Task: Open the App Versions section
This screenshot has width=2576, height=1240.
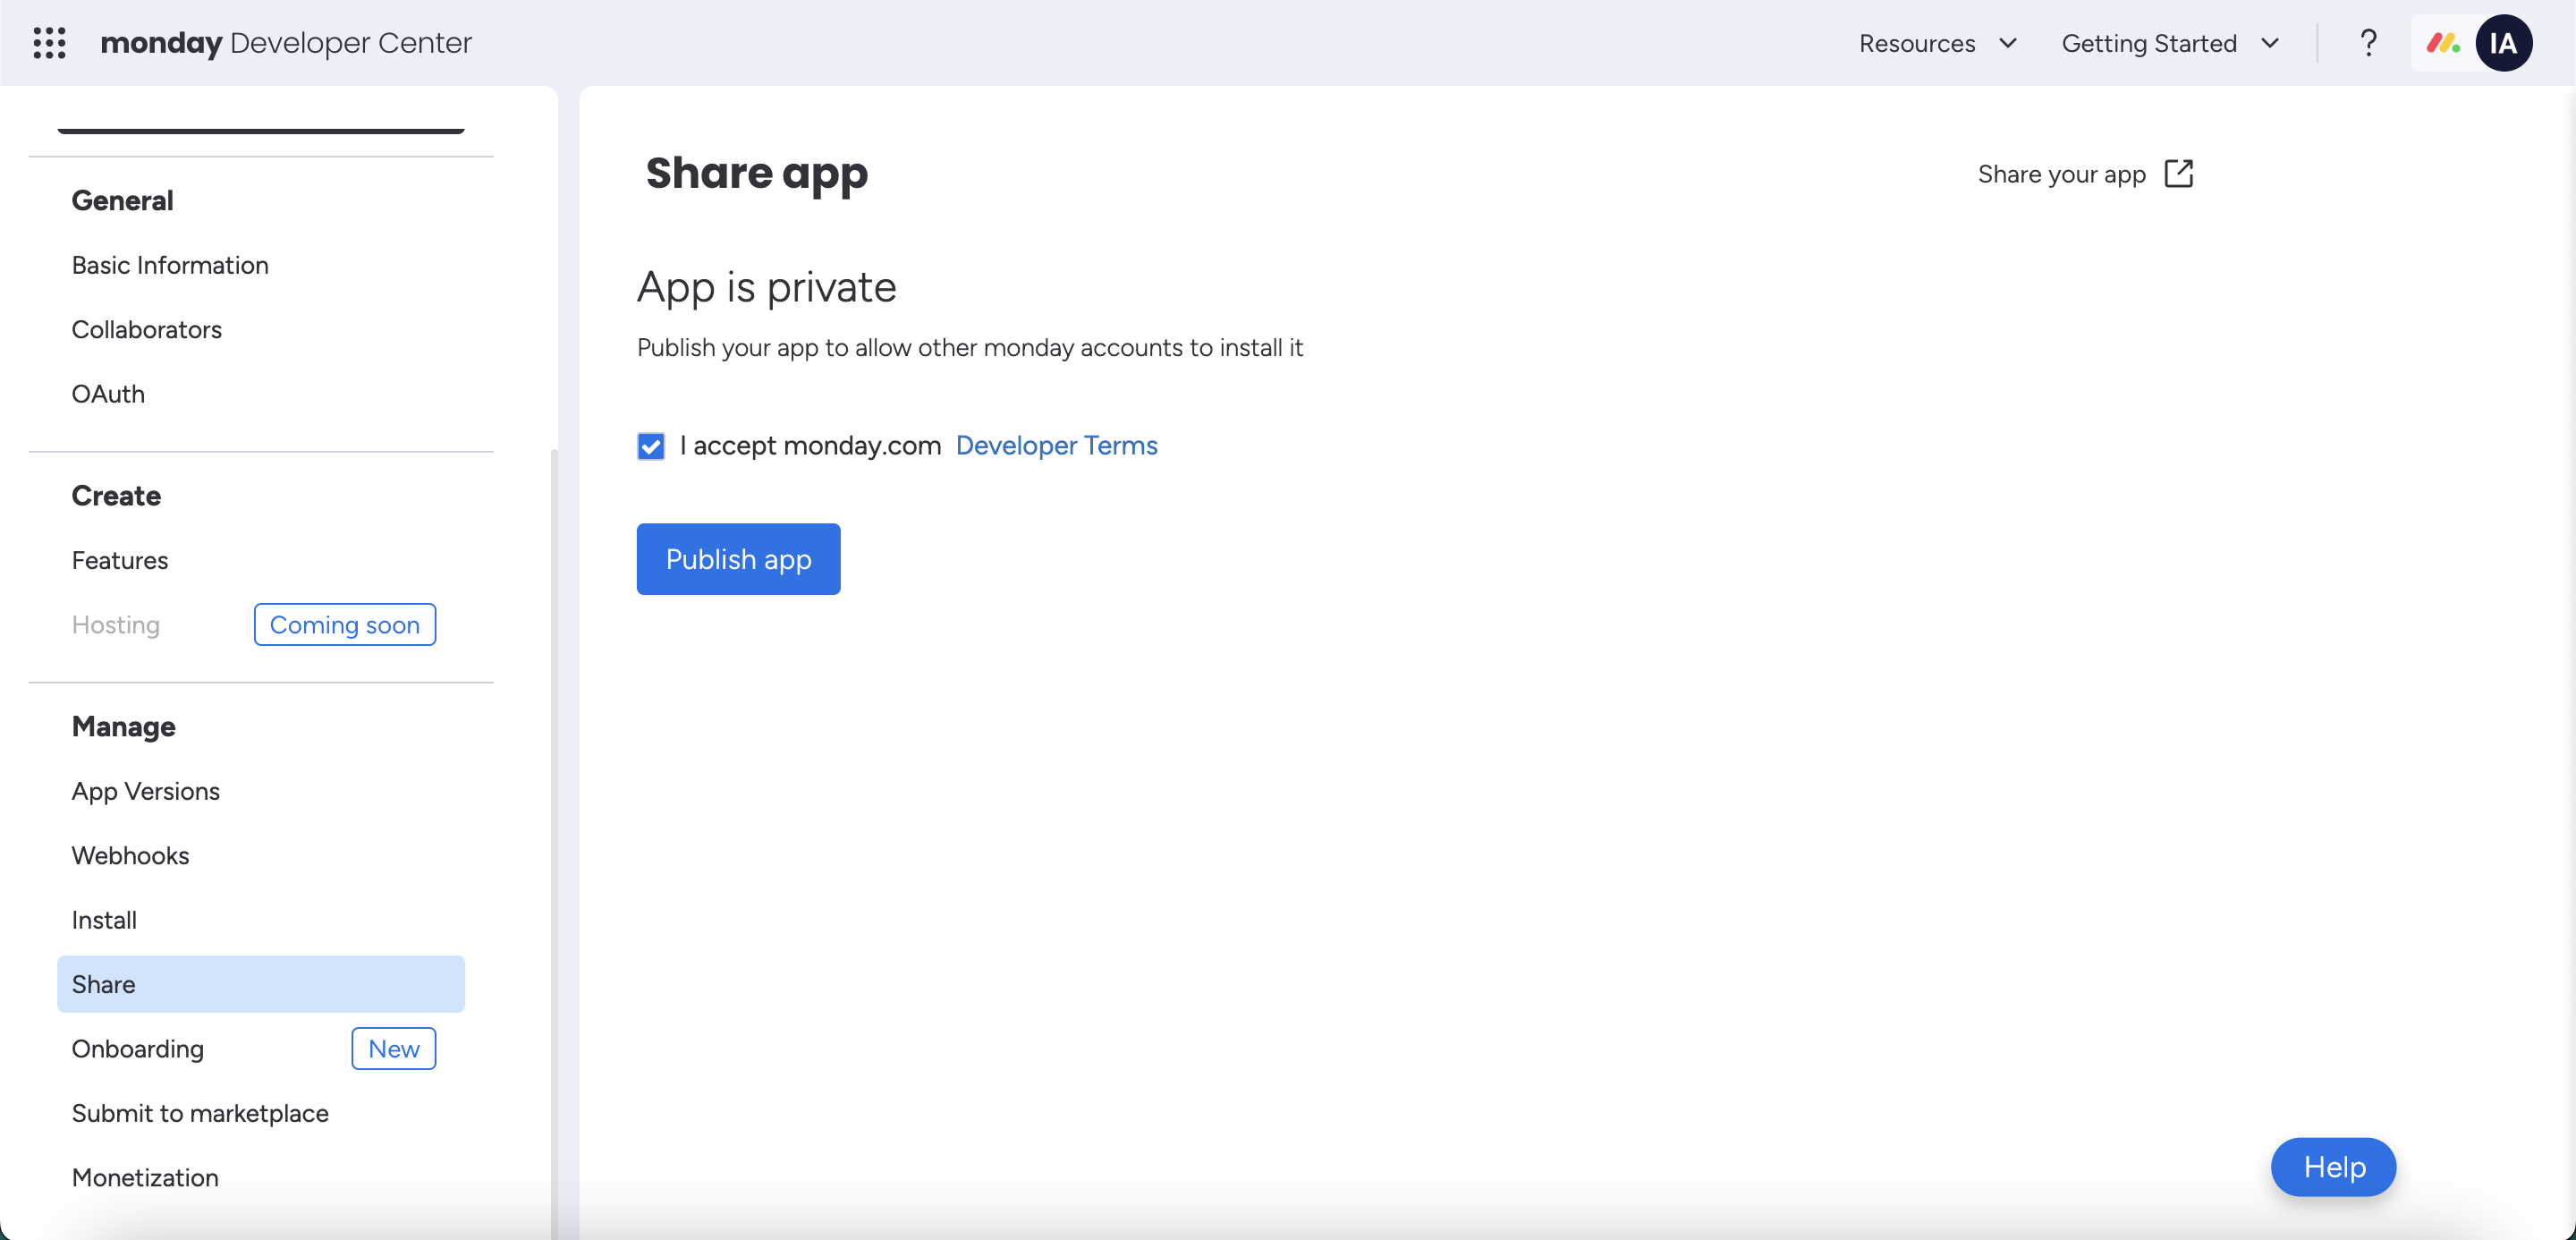Action: [x=146, y=791]
